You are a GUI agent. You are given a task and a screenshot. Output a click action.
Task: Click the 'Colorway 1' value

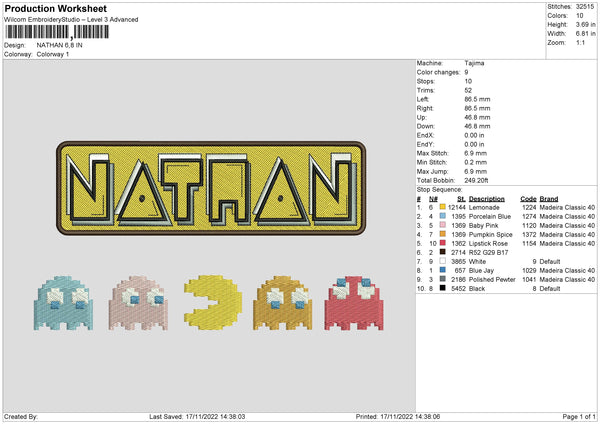tap(53, 54)
